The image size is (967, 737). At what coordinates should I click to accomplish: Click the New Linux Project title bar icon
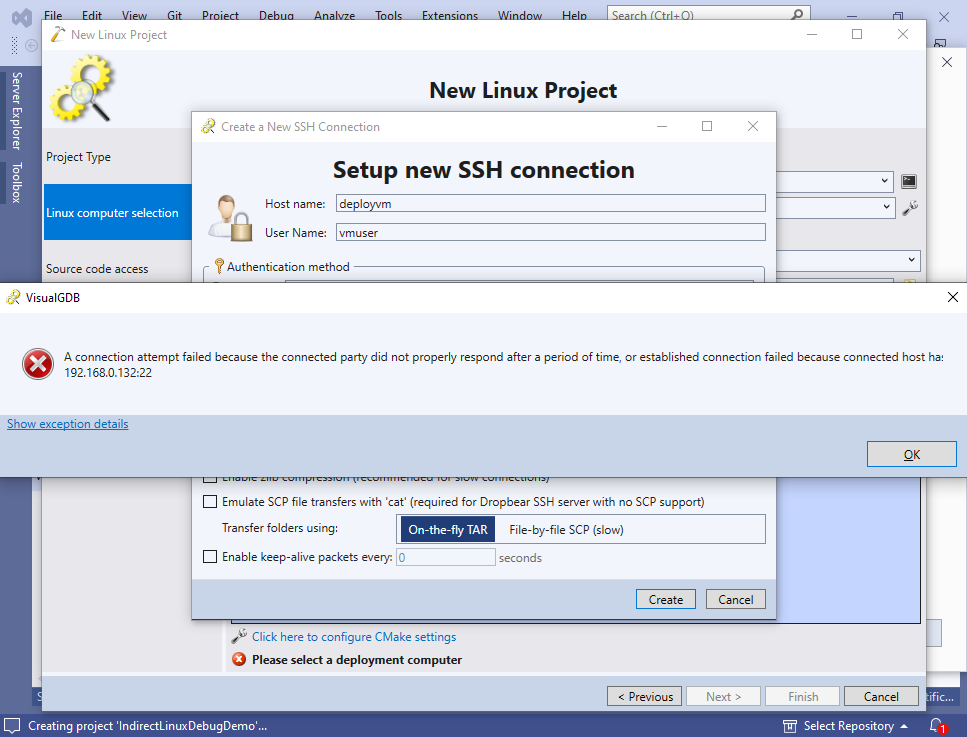(x=57, y=35)
